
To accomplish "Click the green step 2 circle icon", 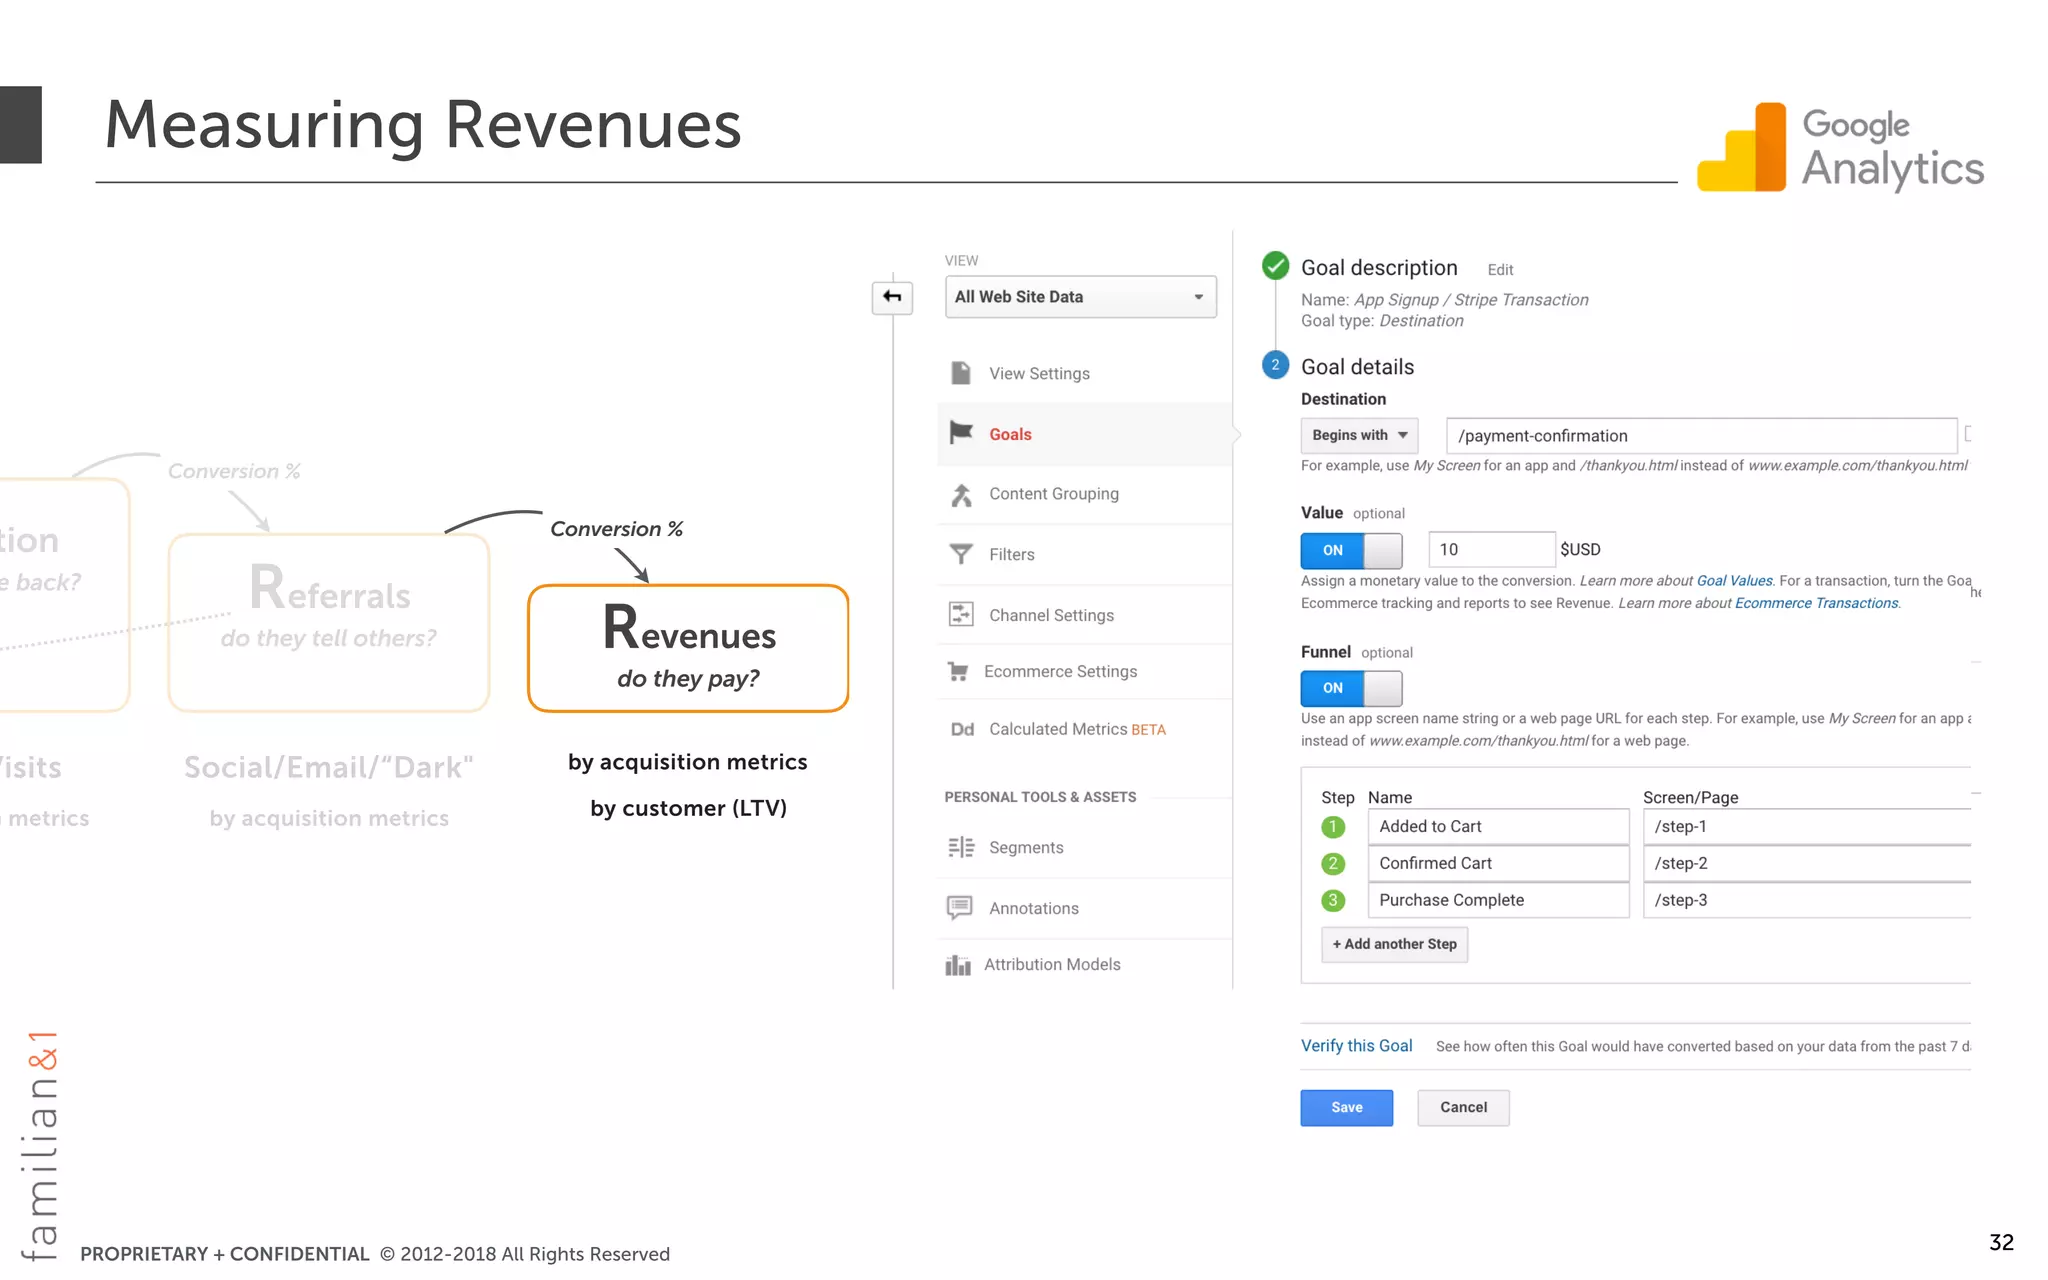I will (x=1333, y=864).
